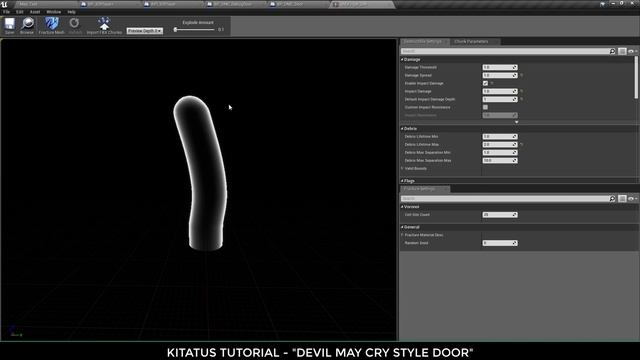Toggle Custom Impact Resistance checkbox
Screen dimensions: 640x360
485,107
